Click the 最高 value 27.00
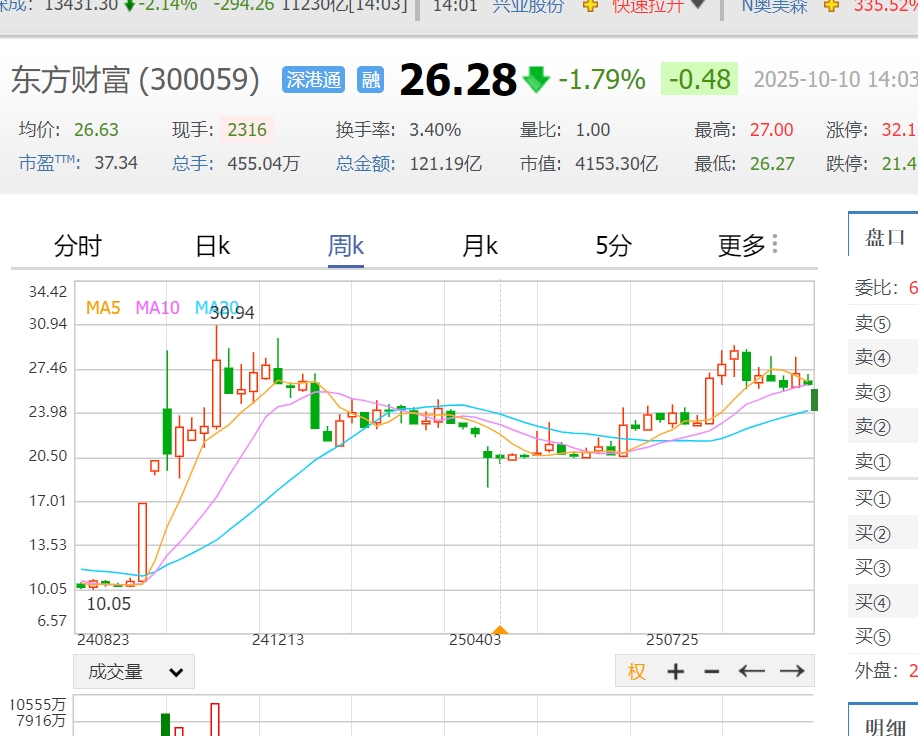 tap(772, 129)
